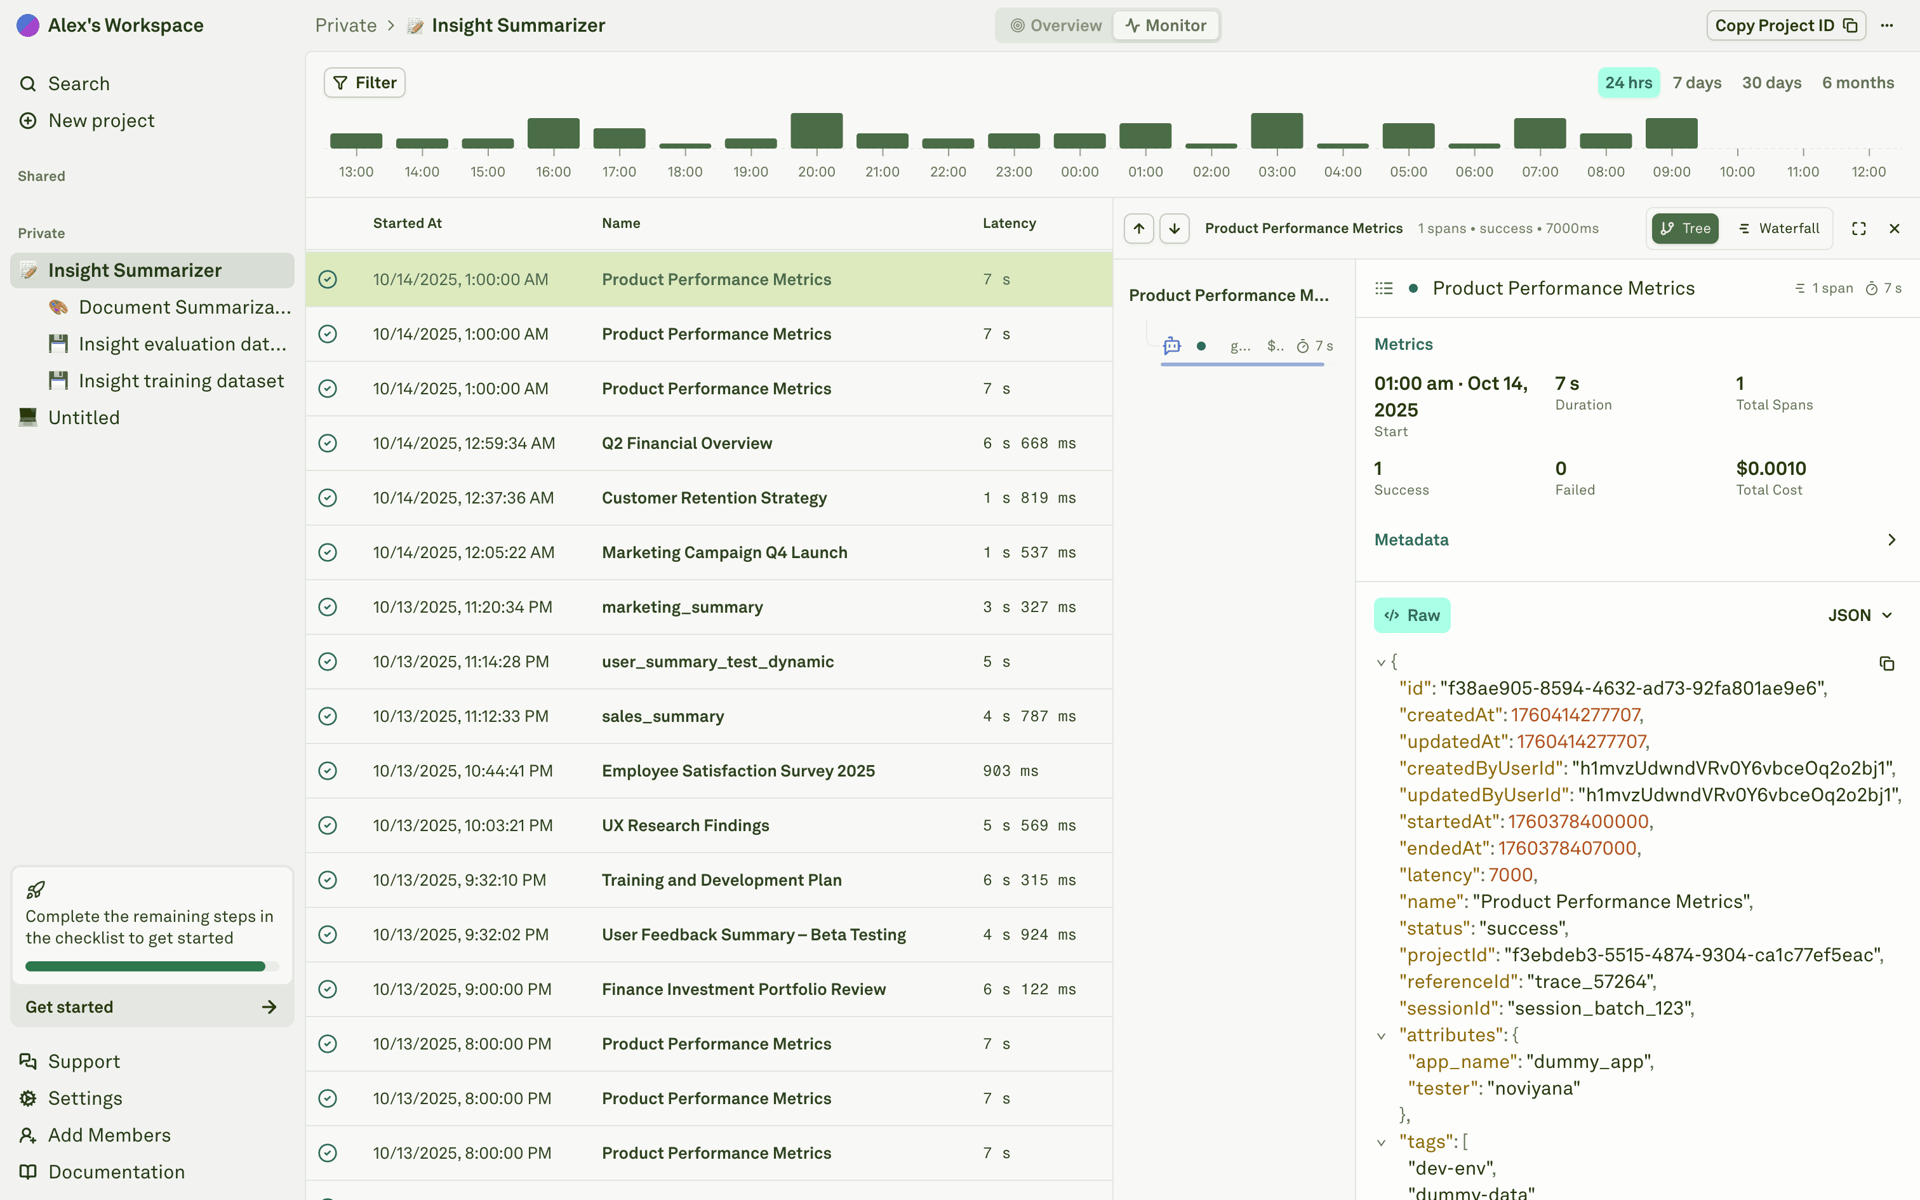Screen dimensions: 1920x1200
Task: Click Get started link
Action: pos(152,1008)
